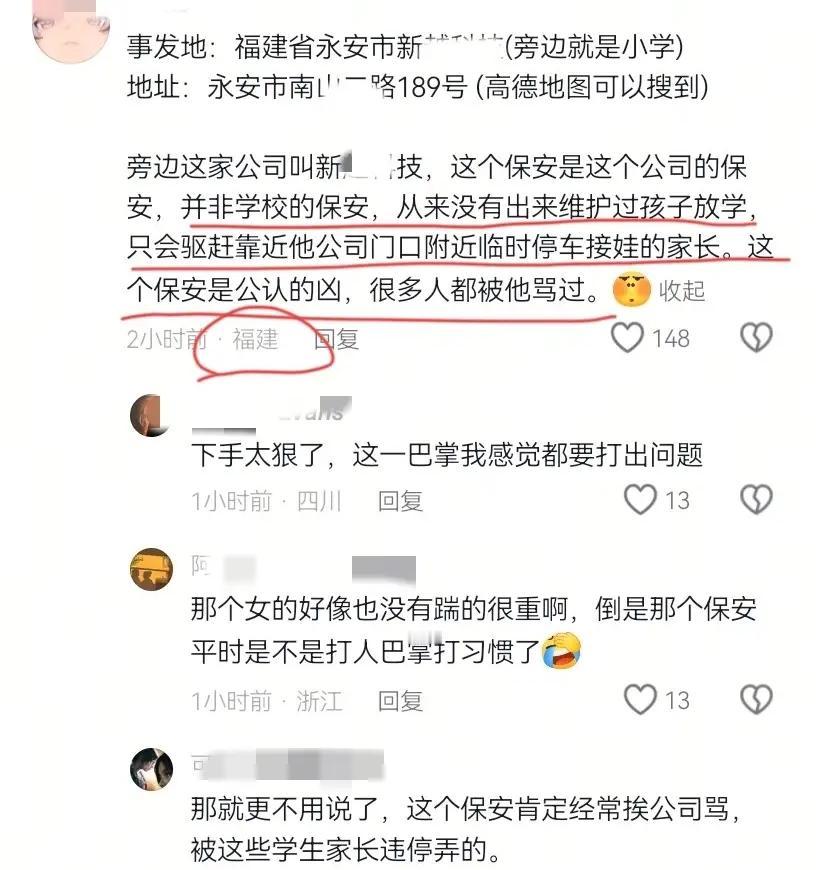Tap the crying-laughing emoji in comment
816x870 pixels.
click(x=561, y=650)
